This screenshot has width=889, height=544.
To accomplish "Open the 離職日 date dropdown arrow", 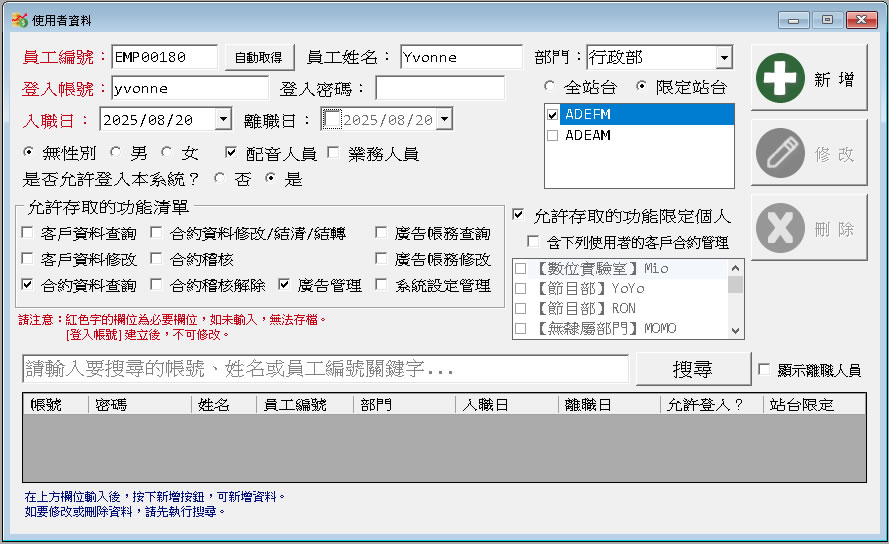I will point(444,120).
